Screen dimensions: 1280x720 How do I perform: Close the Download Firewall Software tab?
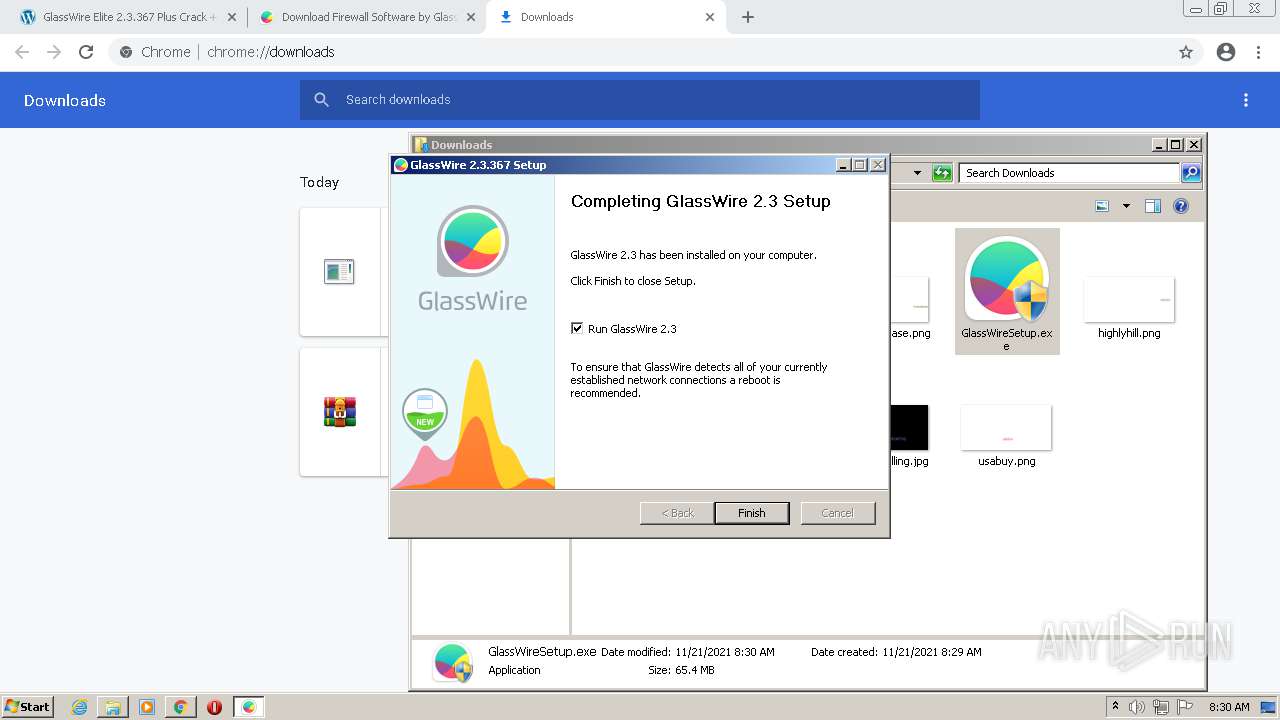coord(471,17)
